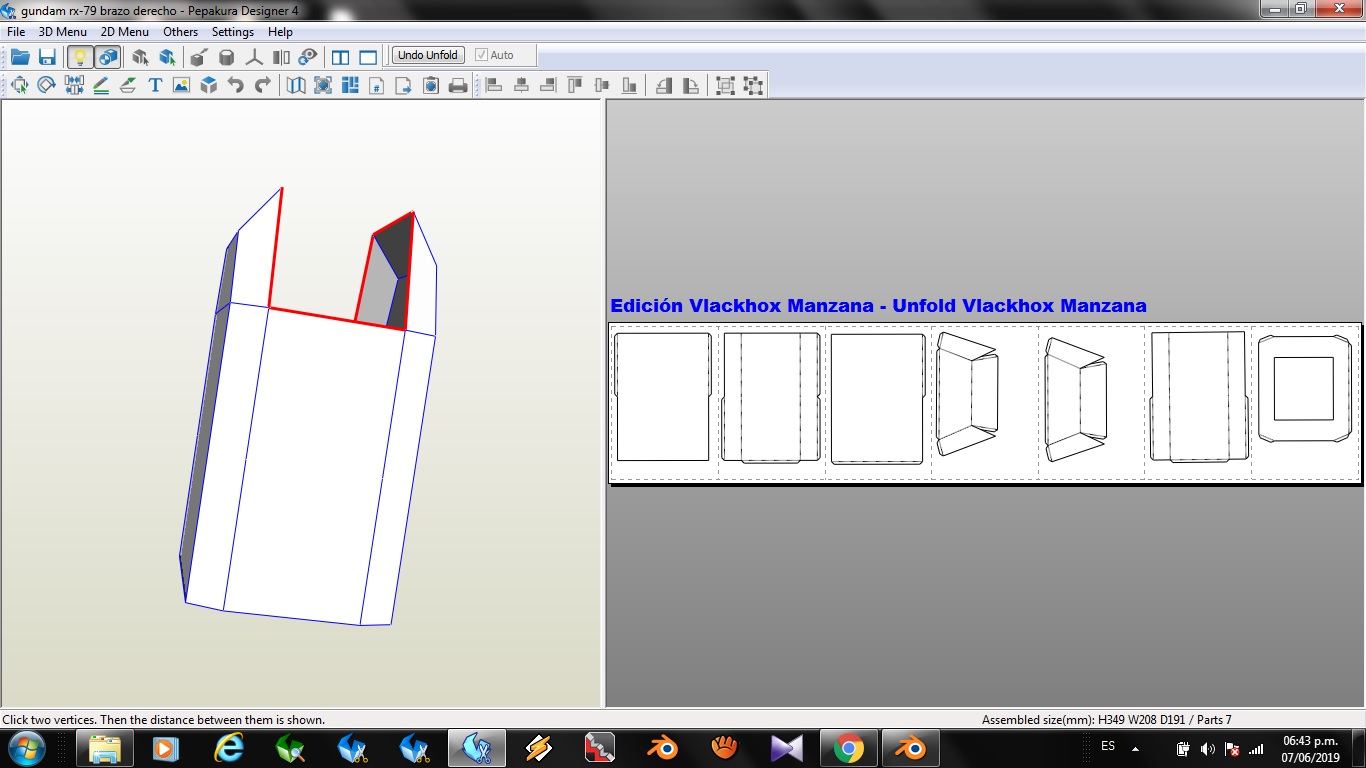Viewport: 1366px width, 768px height.
Task: Toggle the Auto checkbox
Action: pos(482,55)
